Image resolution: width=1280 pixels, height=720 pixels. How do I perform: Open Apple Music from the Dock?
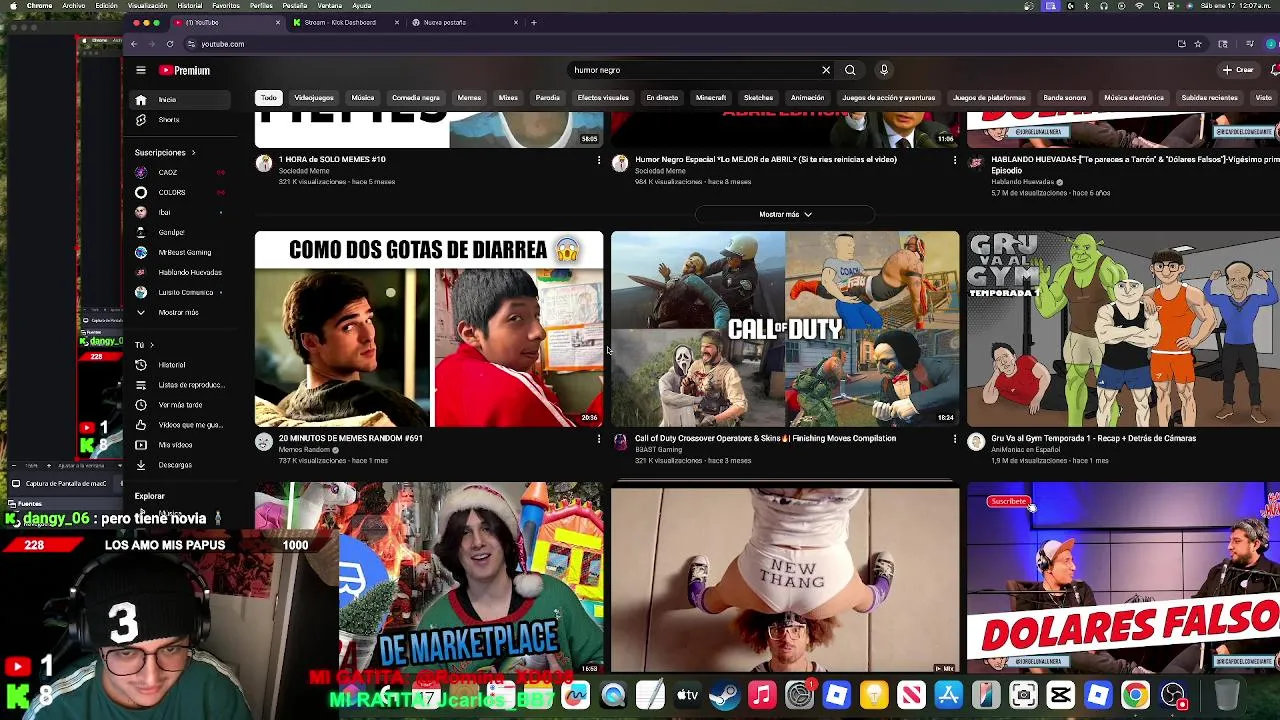coord(762,695)
